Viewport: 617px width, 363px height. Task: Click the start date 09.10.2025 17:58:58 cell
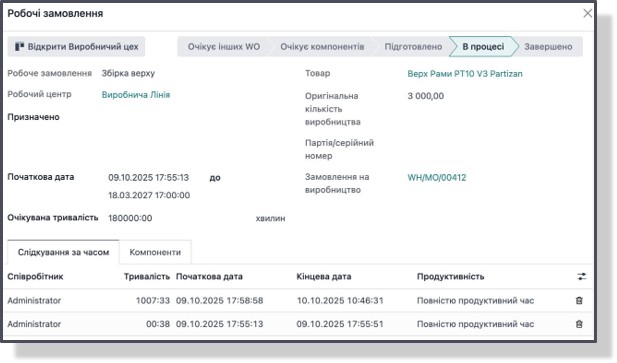[220, 301]
